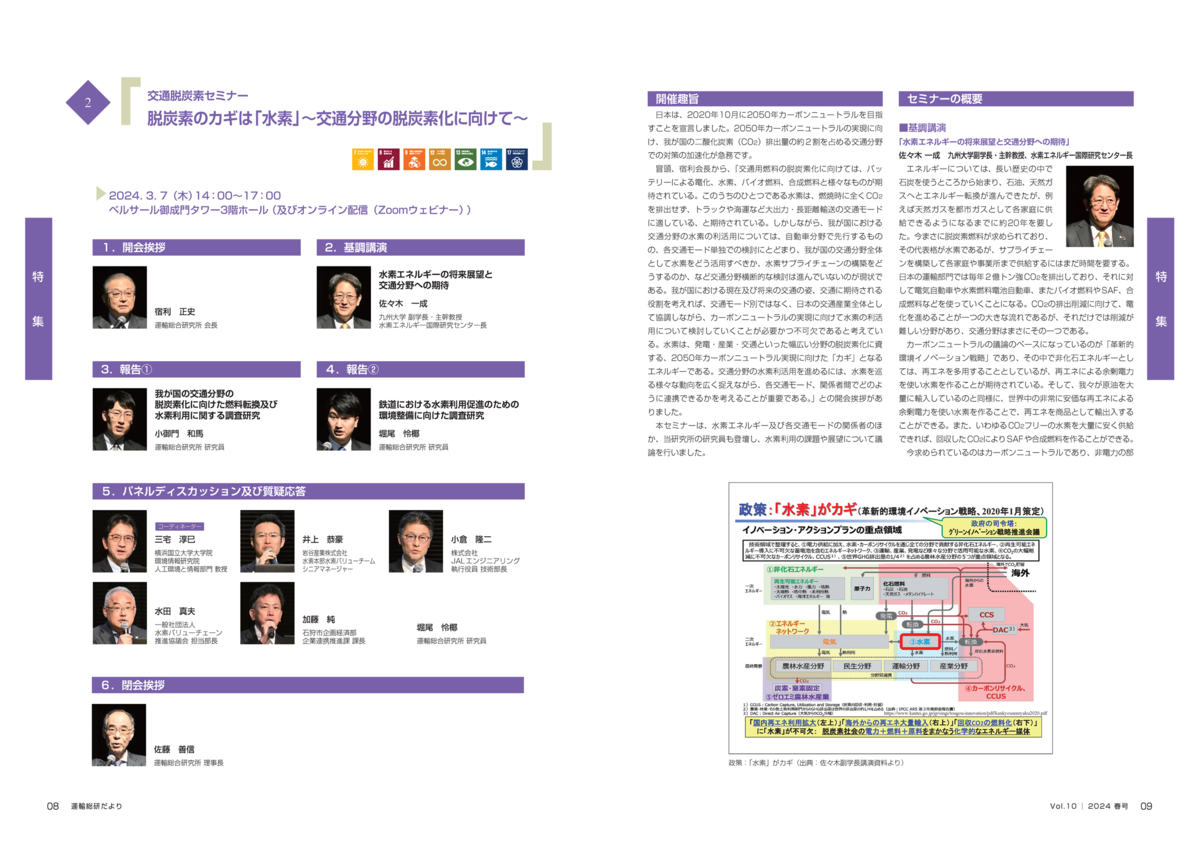
Task: Select the speaker photo under 報告② heading
Action: point(344,420)
